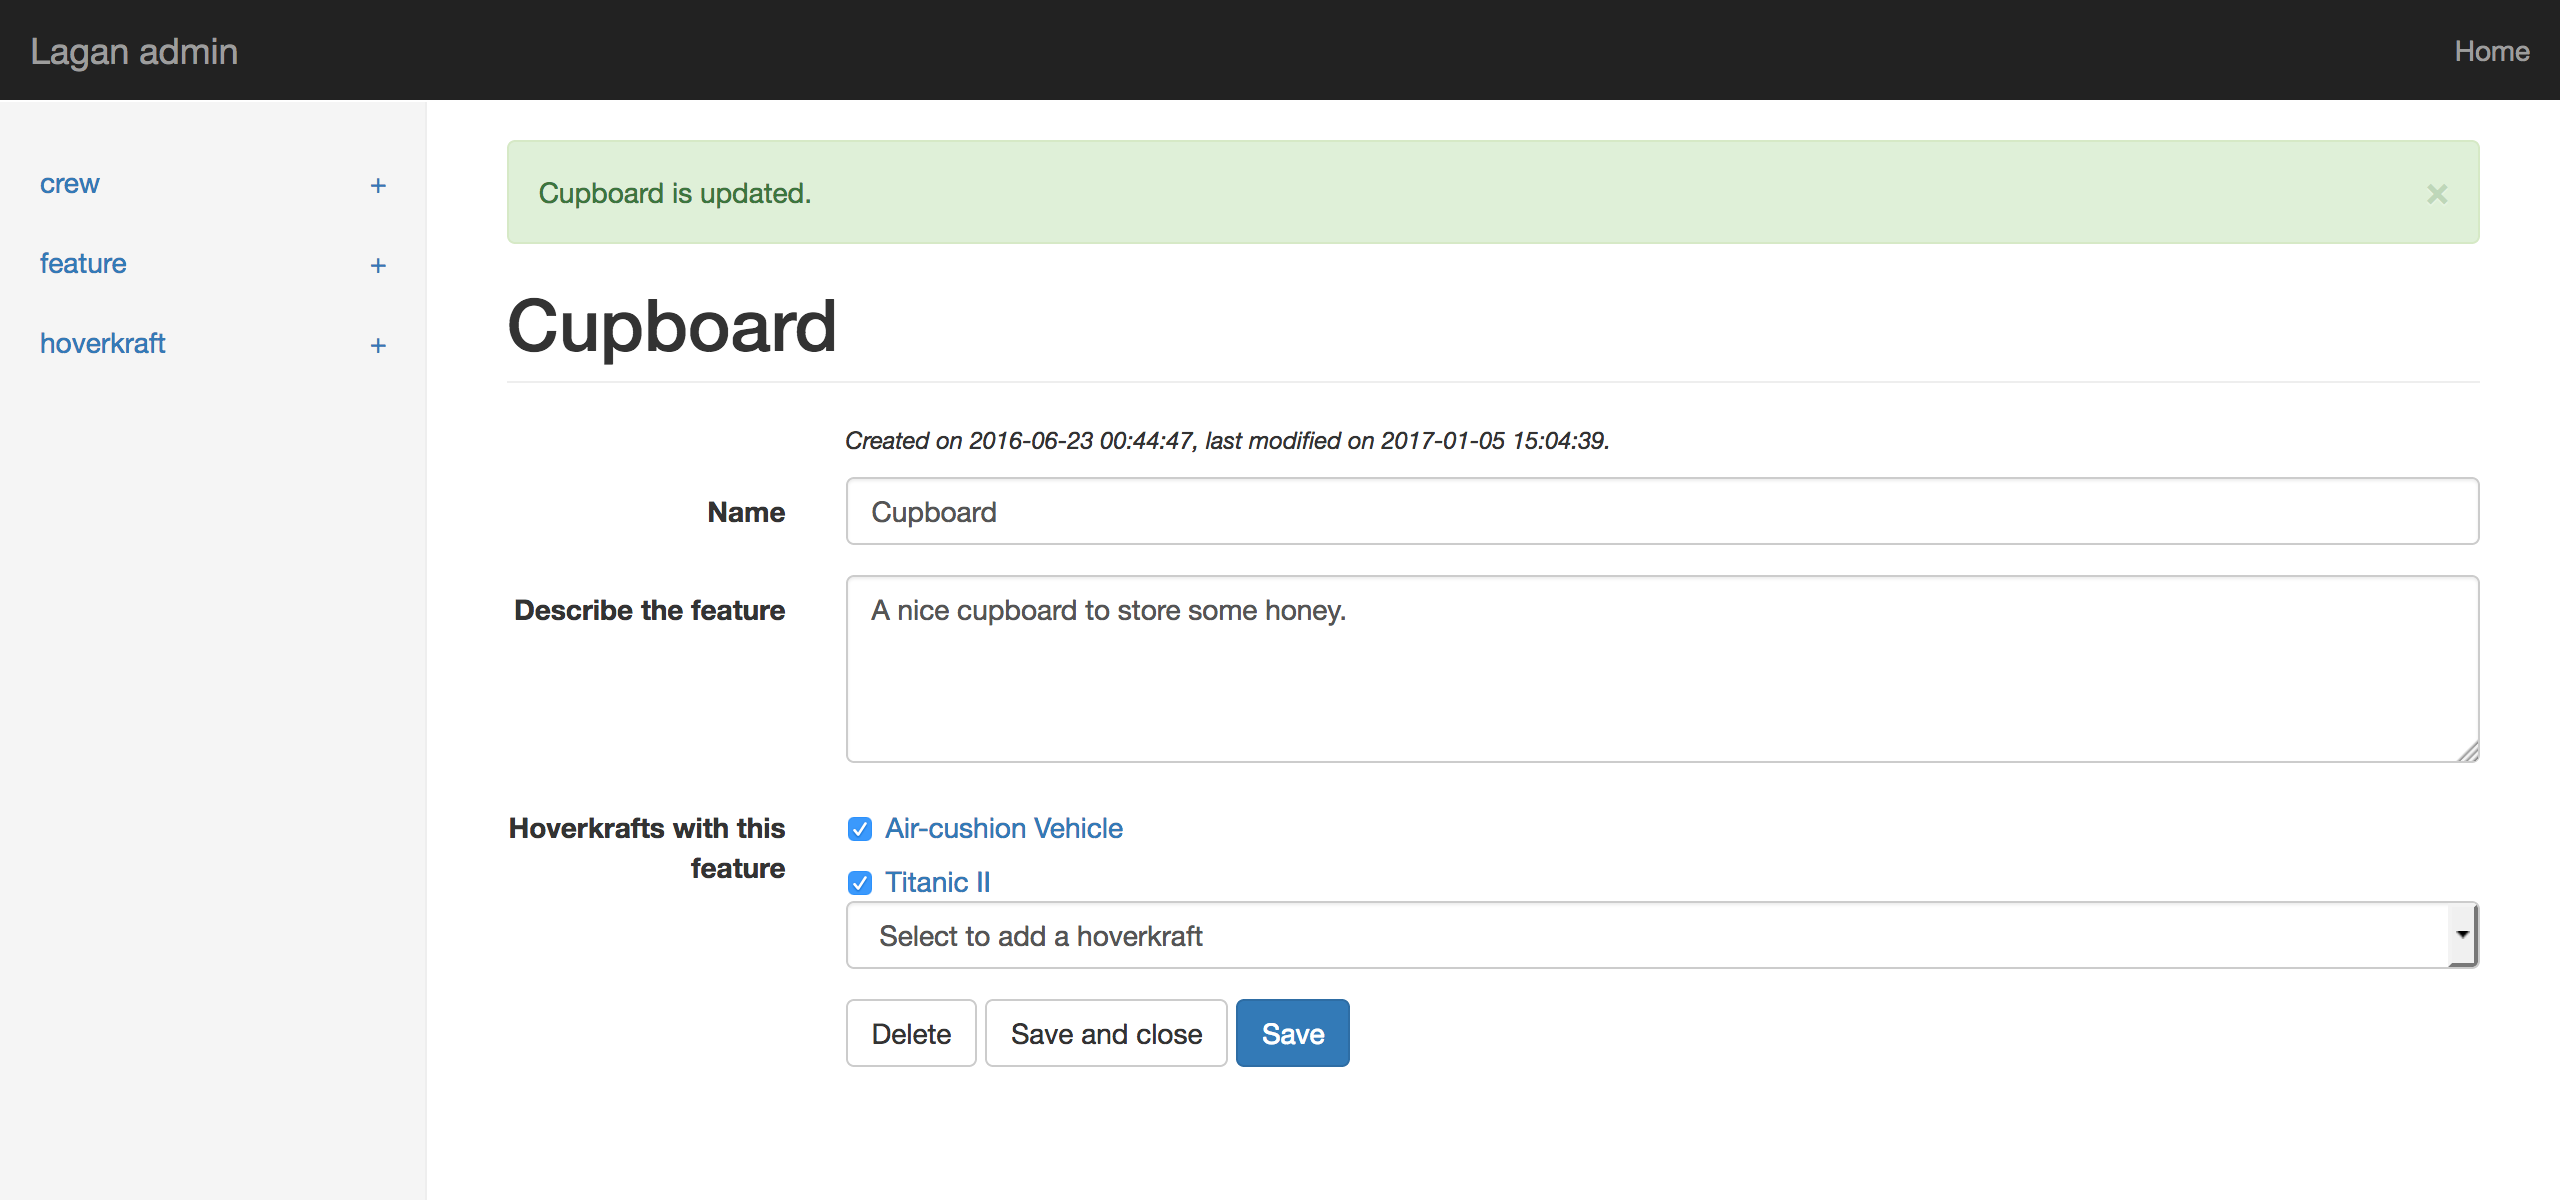Dismiss the 'Cupboard is updated' alert

[2437, 194]
